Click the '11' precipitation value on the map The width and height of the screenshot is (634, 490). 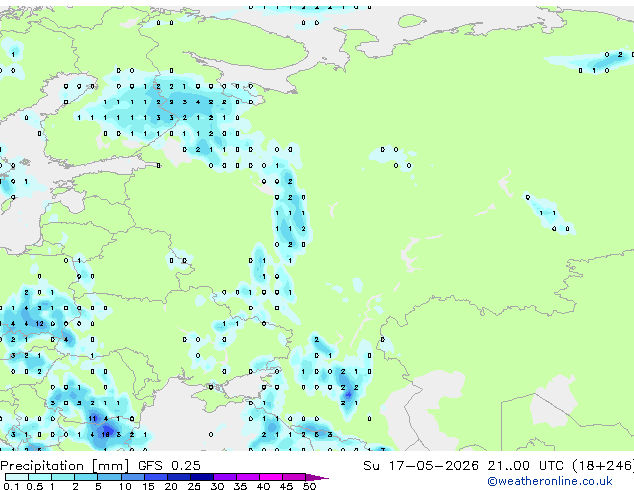92,418
